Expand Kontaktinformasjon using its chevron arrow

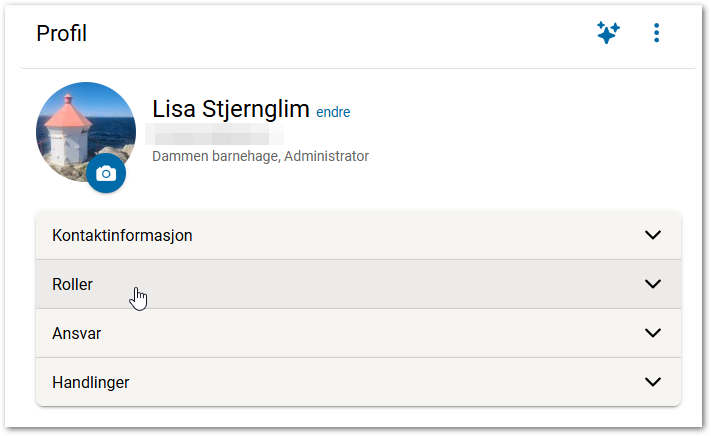(x=653, y=235)
